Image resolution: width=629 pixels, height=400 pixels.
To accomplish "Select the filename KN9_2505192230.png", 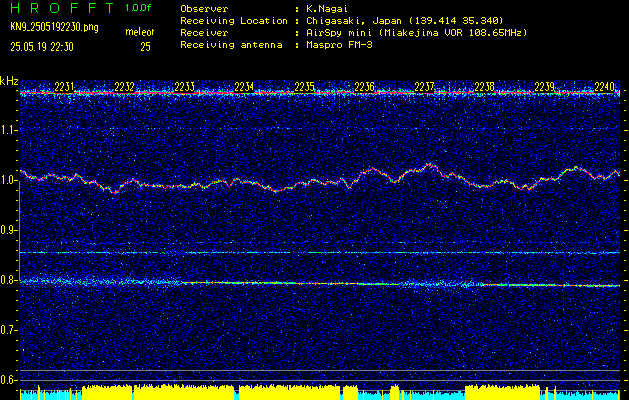I will point(54,27).
